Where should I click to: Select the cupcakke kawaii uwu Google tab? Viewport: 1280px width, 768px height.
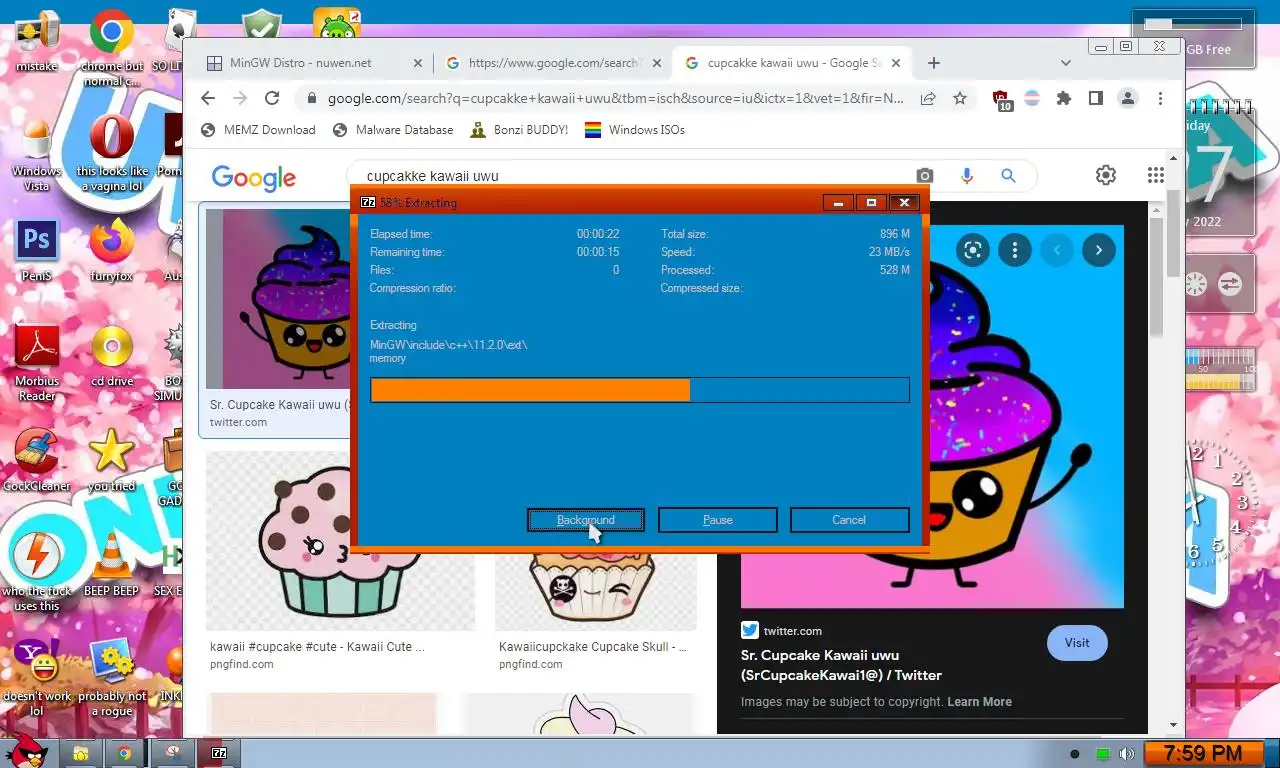[x=794, y=63]
